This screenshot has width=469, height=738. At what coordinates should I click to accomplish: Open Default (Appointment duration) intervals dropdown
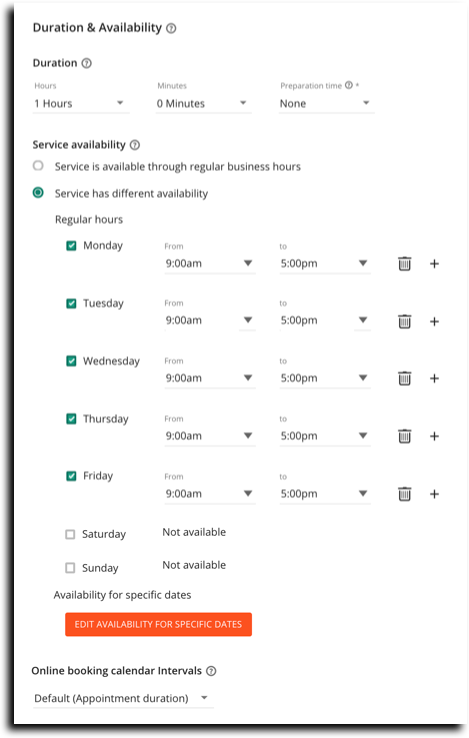point(122,698)
